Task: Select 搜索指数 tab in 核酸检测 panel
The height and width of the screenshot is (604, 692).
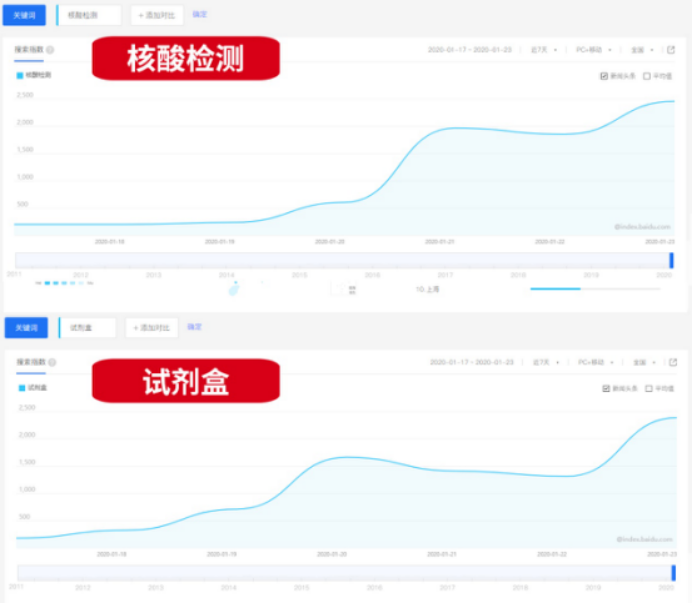Action: [29, 50]
